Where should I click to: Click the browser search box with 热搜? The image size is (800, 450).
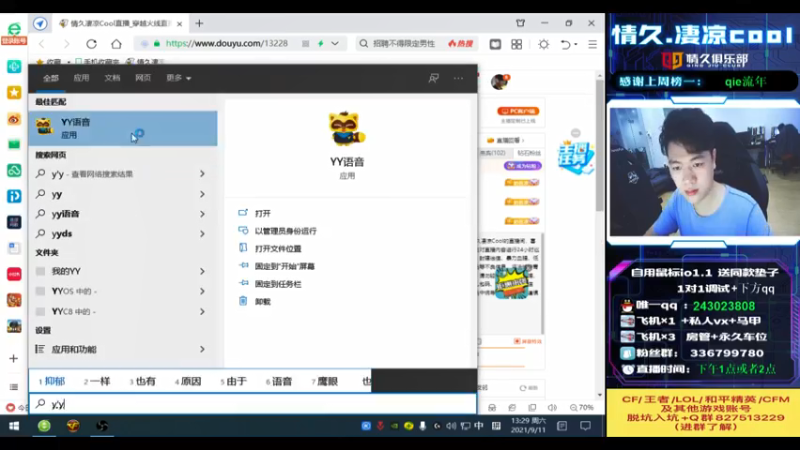tap(416, 44)
